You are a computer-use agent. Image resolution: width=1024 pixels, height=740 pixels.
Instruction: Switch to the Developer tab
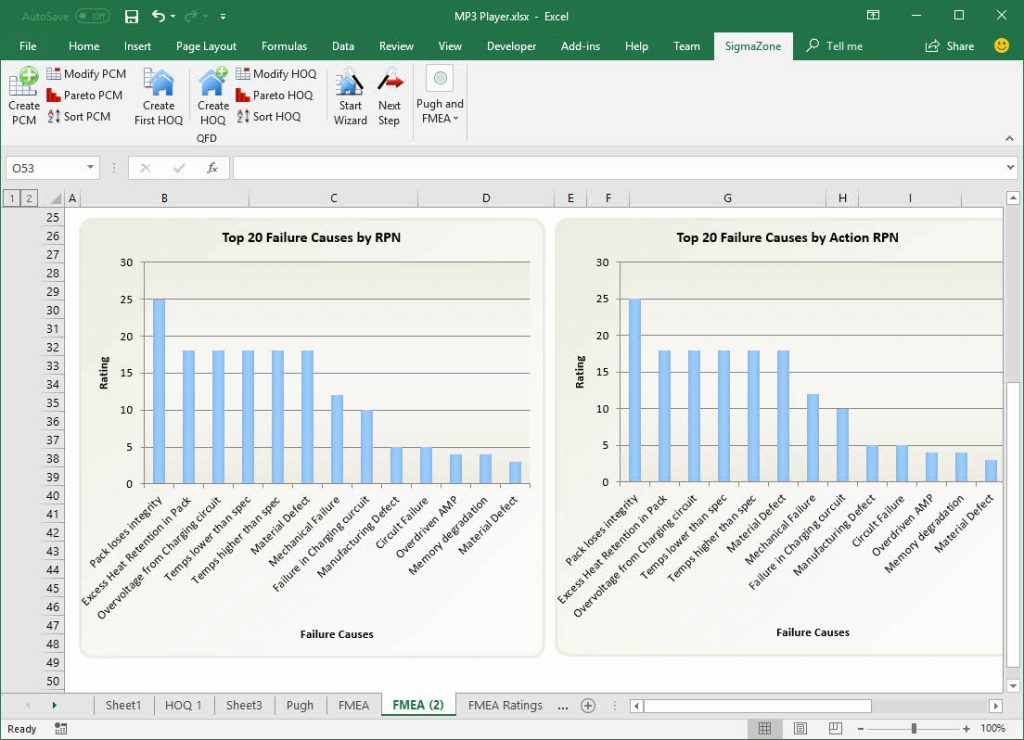[x=511, y=46]
